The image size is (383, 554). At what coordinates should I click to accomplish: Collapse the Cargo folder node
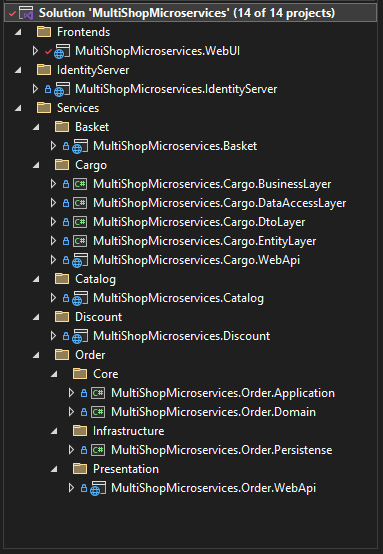[x=36, y=165]
